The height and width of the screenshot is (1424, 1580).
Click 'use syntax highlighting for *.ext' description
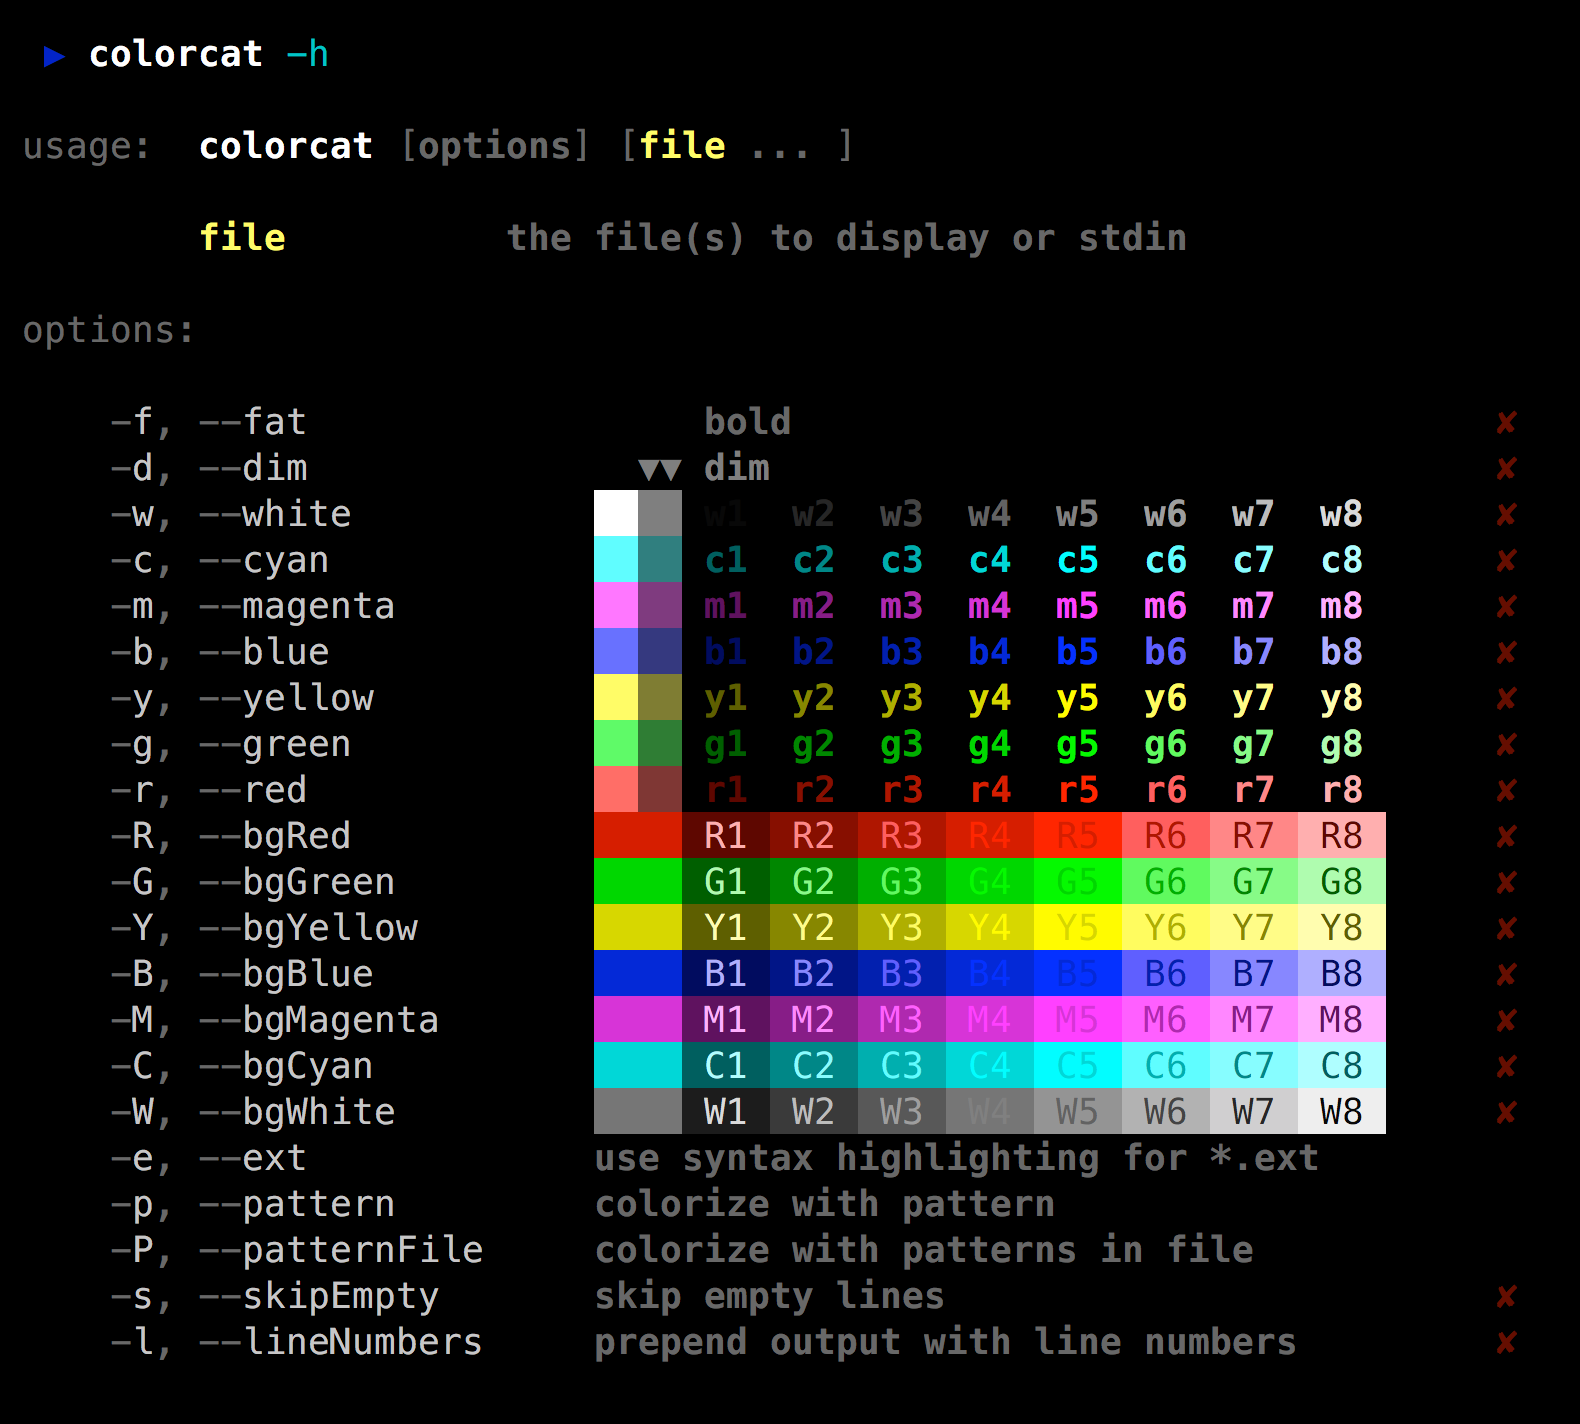tap(957, 1159)
